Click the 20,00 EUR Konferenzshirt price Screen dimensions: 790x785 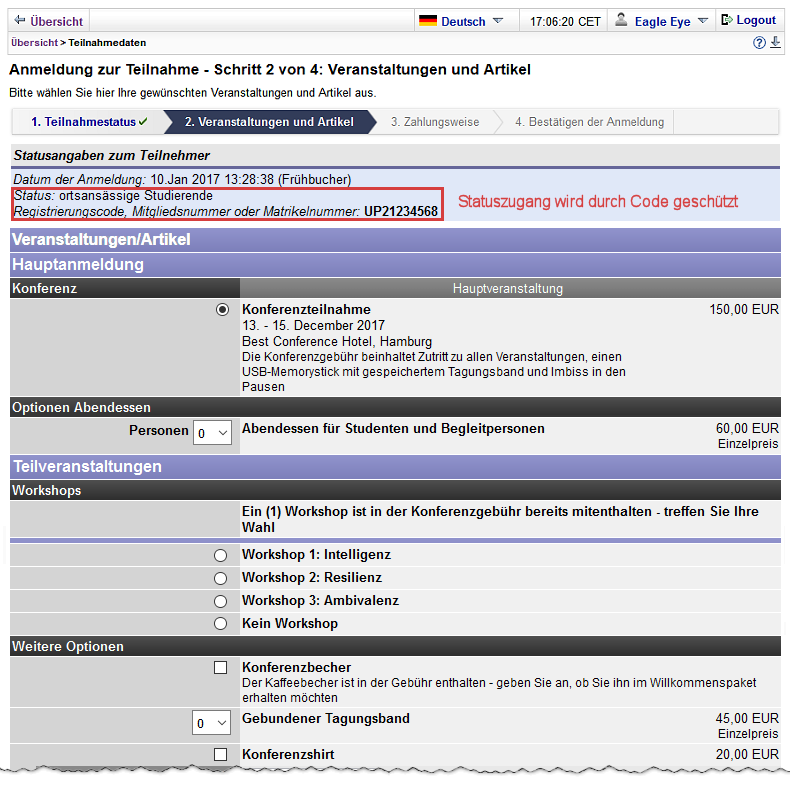tap(747, 754)
